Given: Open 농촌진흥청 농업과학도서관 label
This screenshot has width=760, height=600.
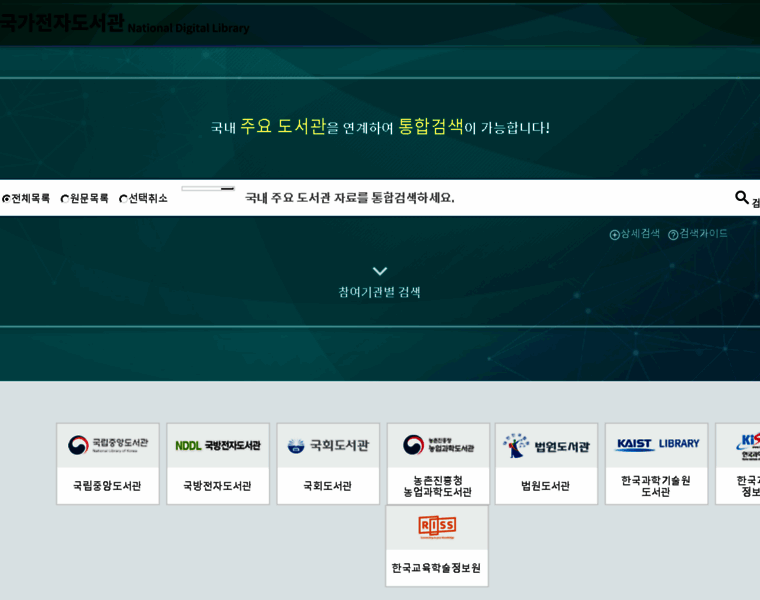Looking at the screenshot, I should (437, 486).
